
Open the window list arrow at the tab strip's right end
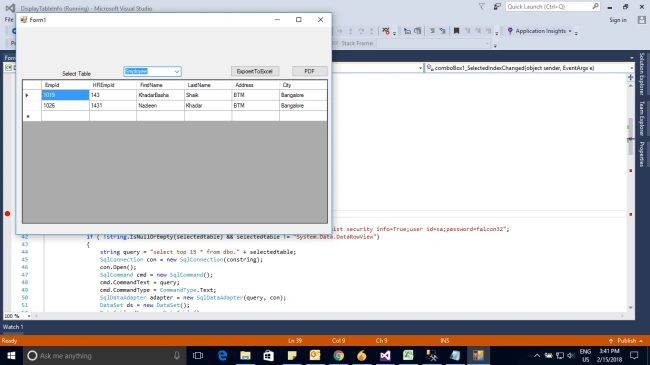632,58
